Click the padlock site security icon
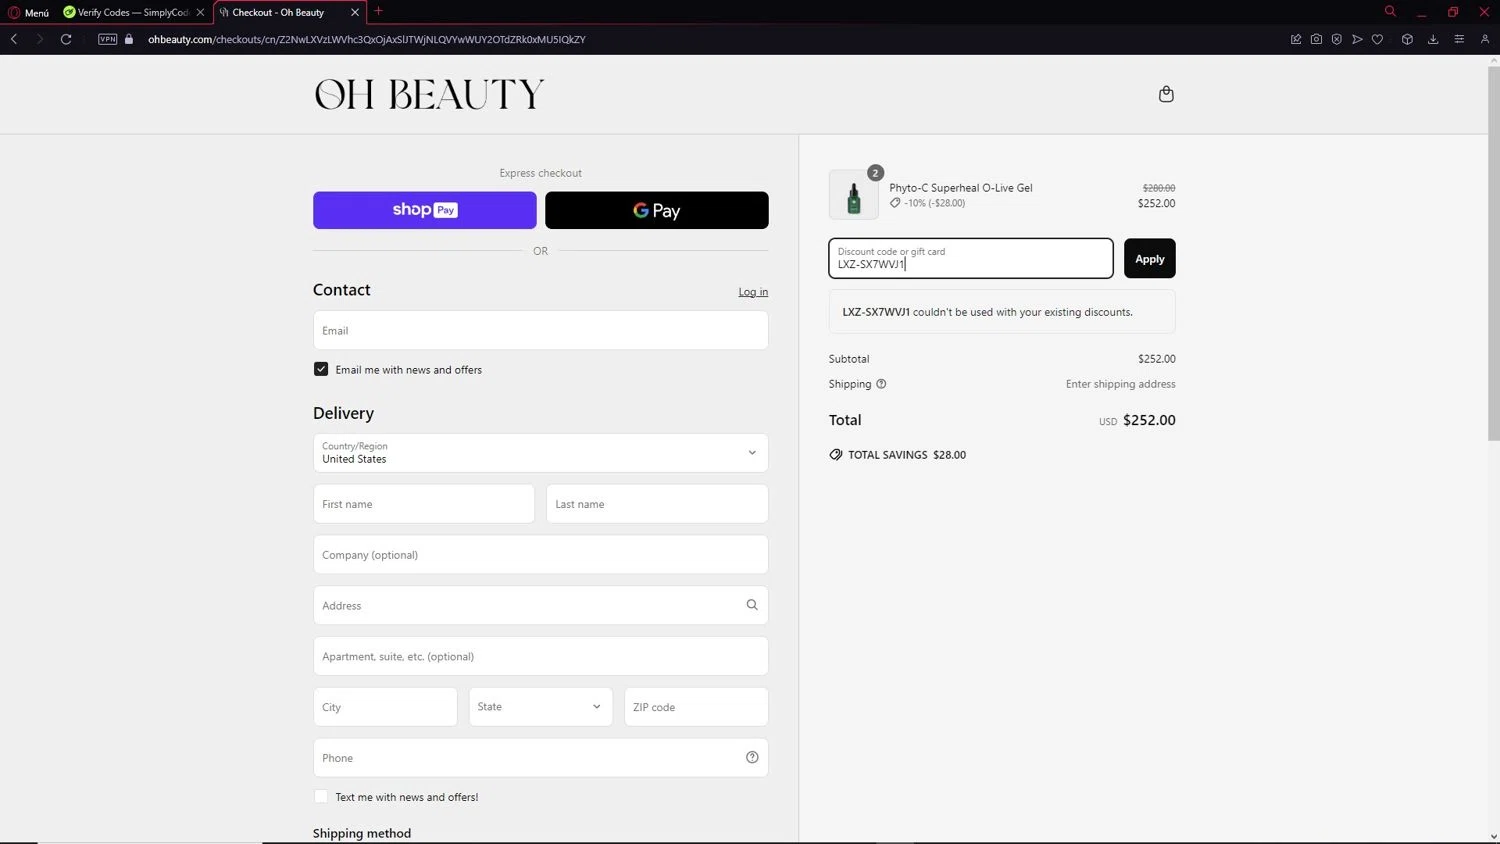Image resolution: width=1500 pixels, height=844 pixels. point(129,39)
